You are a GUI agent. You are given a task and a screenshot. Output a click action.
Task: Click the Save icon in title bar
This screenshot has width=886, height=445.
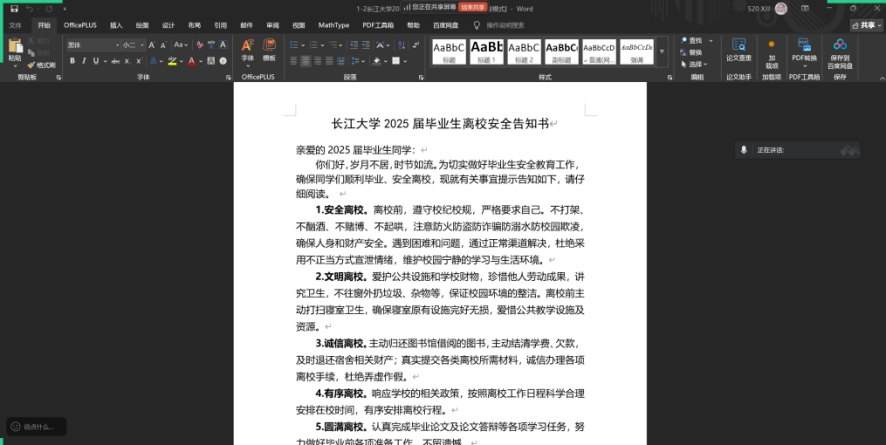point(13,7)
